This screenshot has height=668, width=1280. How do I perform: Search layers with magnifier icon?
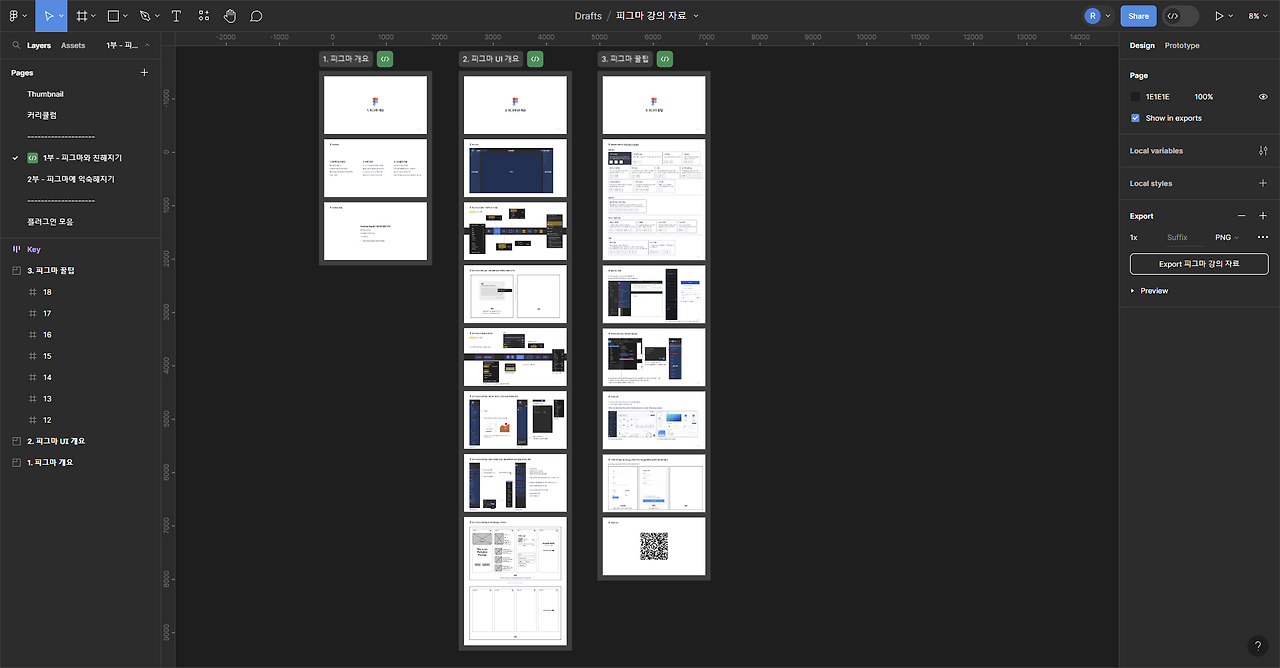(16, 46)
